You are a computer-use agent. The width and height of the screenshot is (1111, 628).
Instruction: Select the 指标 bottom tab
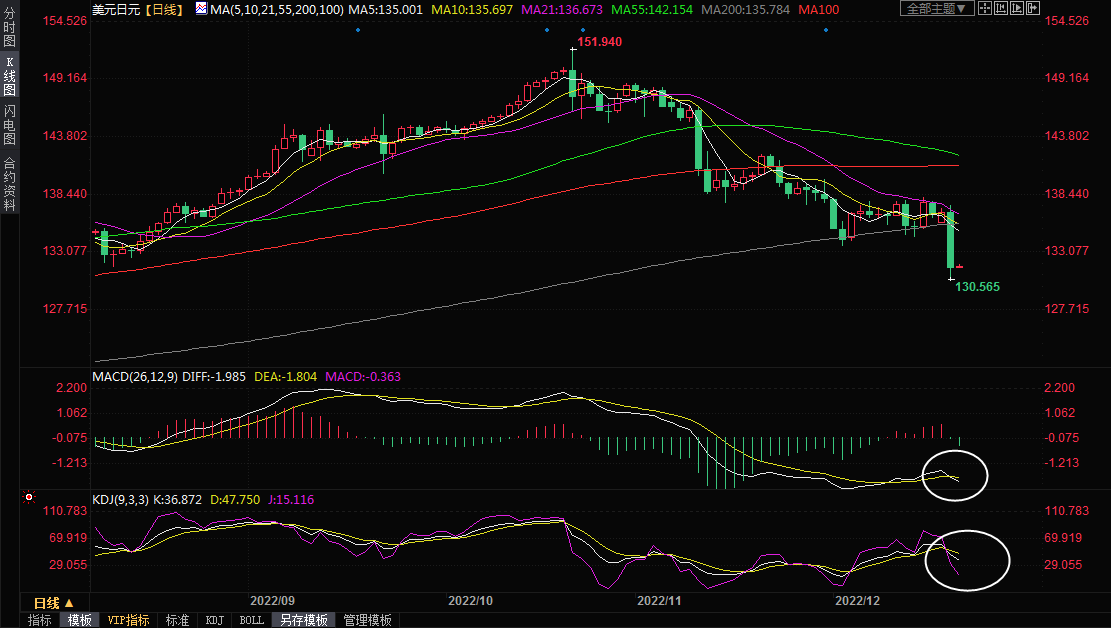40,620
